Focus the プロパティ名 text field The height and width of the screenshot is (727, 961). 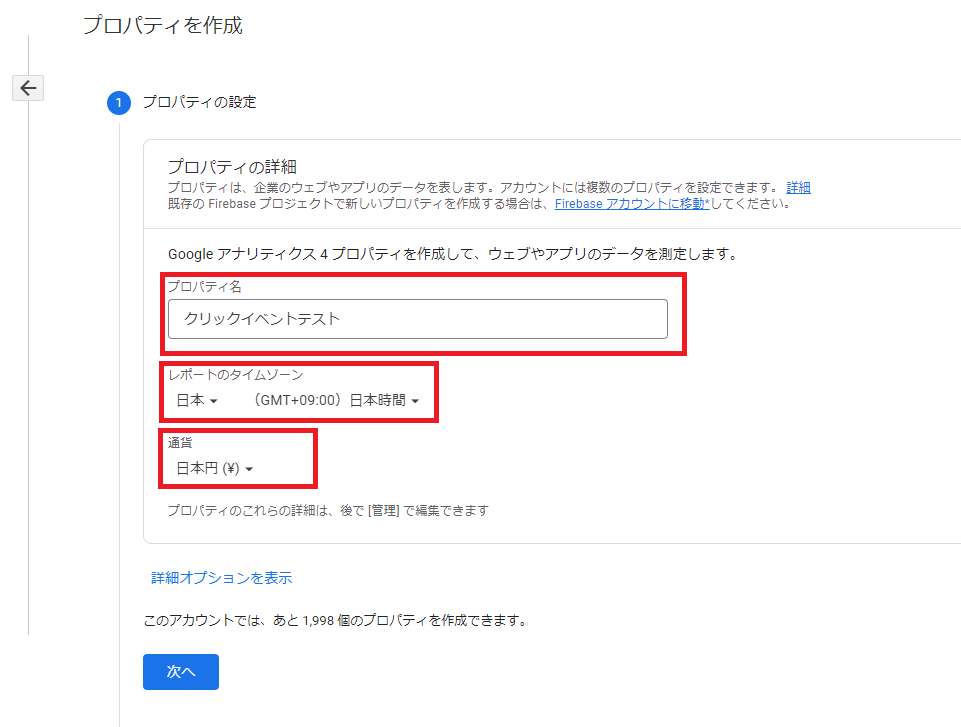(417, 319)
